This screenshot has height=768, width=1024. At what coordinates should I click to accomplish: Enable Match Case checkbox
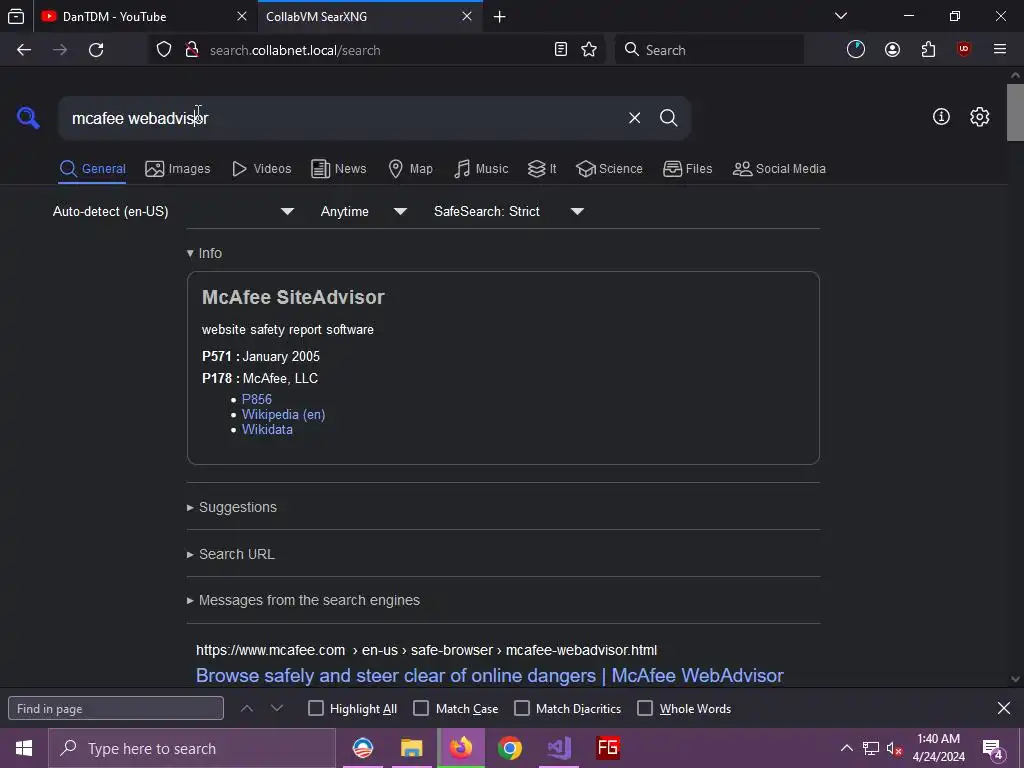421,709
